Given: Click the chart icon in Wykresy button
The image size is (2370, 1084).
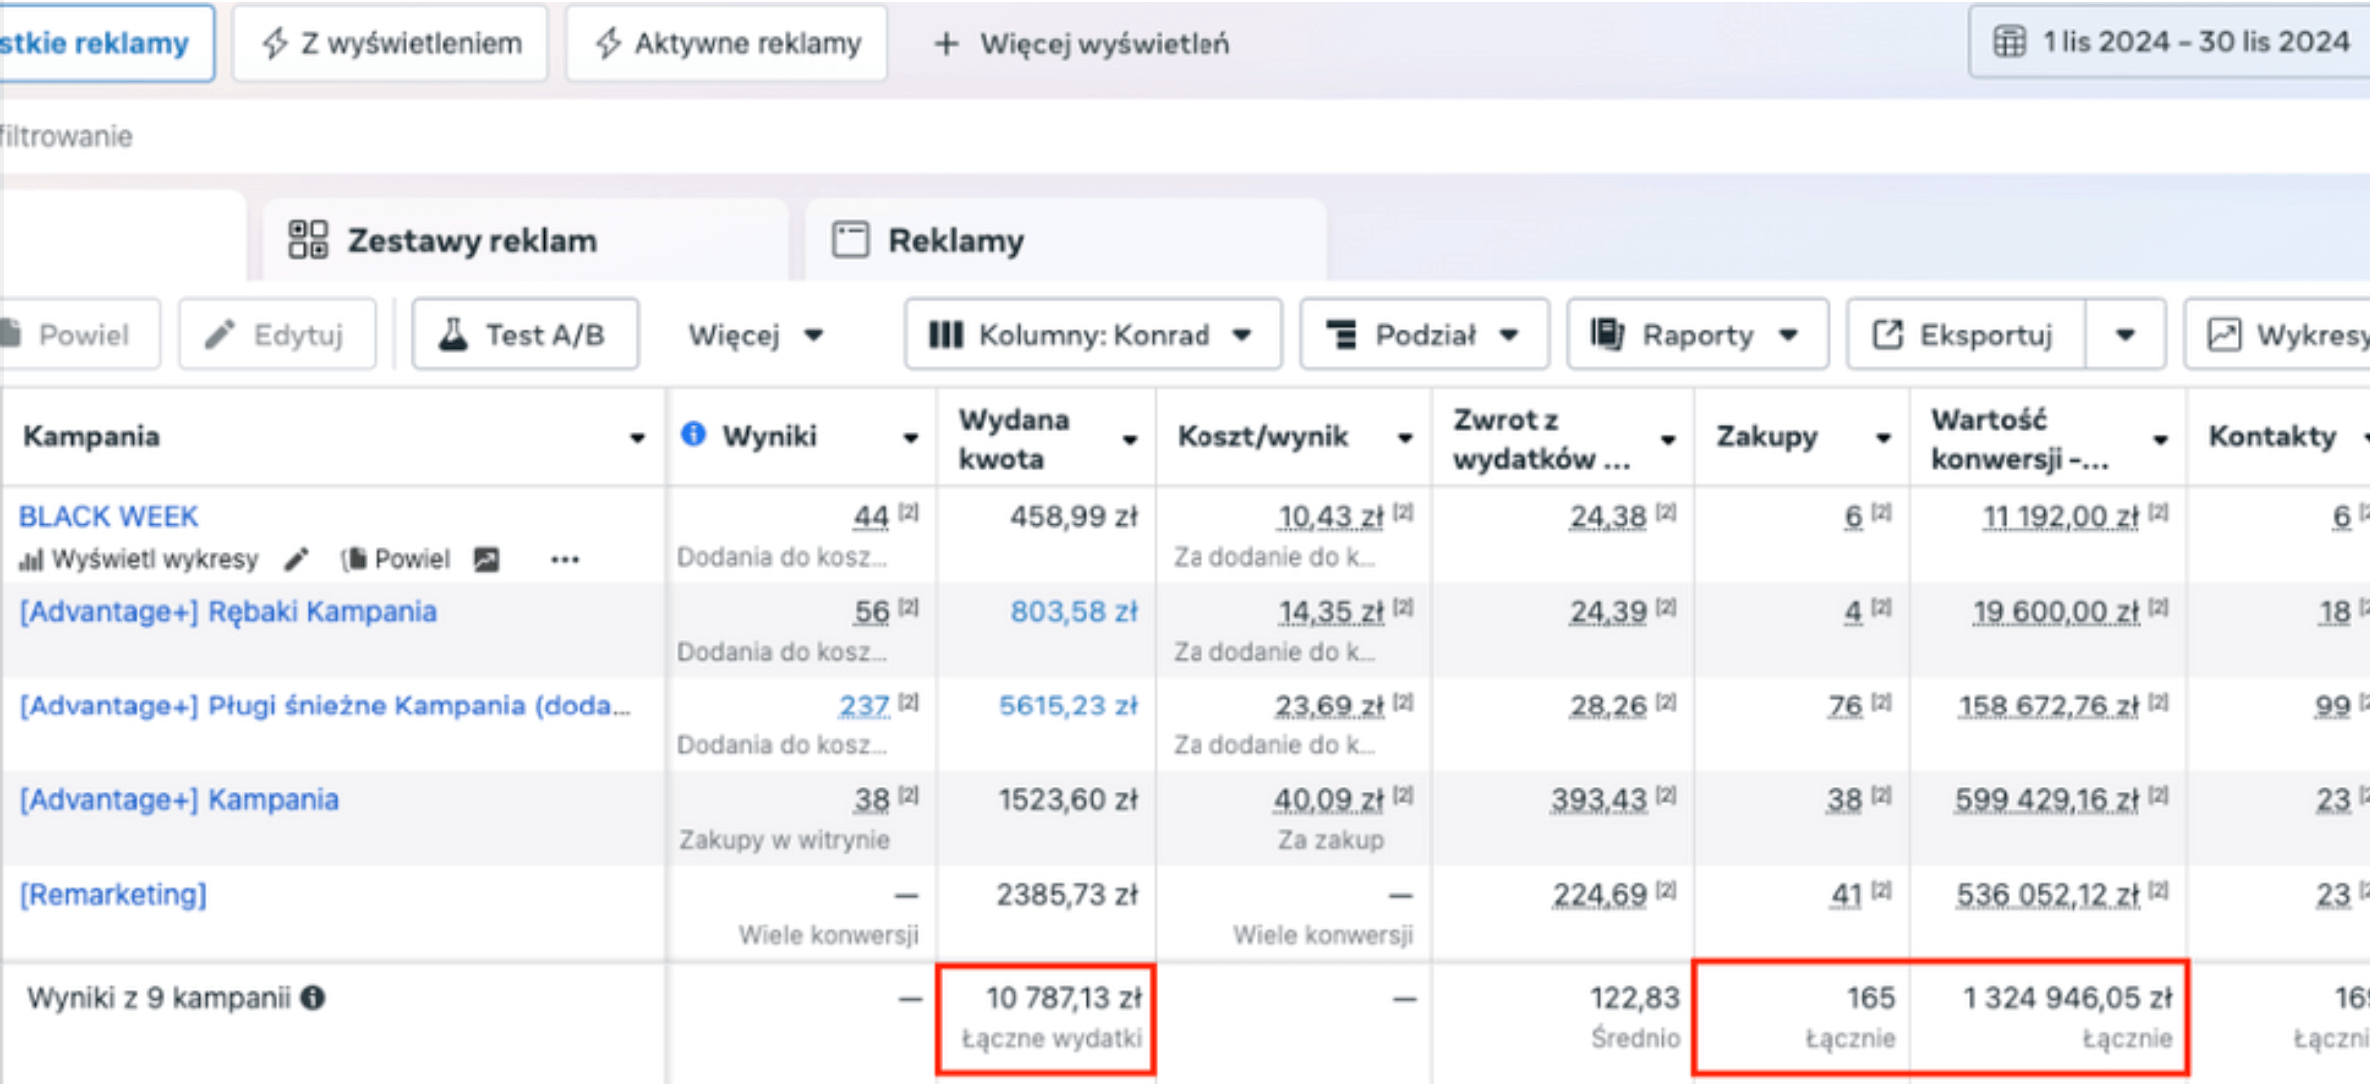Looking at the screenshot, I should [x=2224, y=334].
